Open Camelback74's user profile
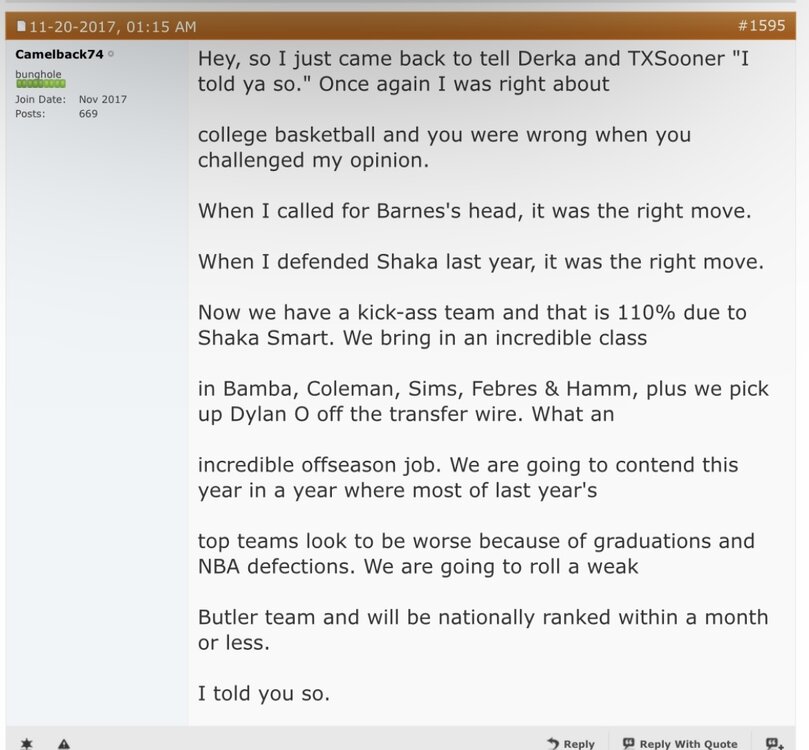The height and width of the screenshot is (750, 809). coord(59,54)
